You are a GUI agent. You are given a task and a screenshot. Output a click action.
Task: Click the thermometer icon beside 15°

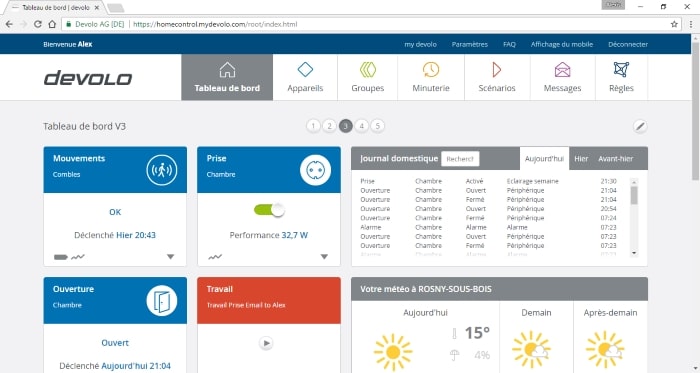(454, 334)
